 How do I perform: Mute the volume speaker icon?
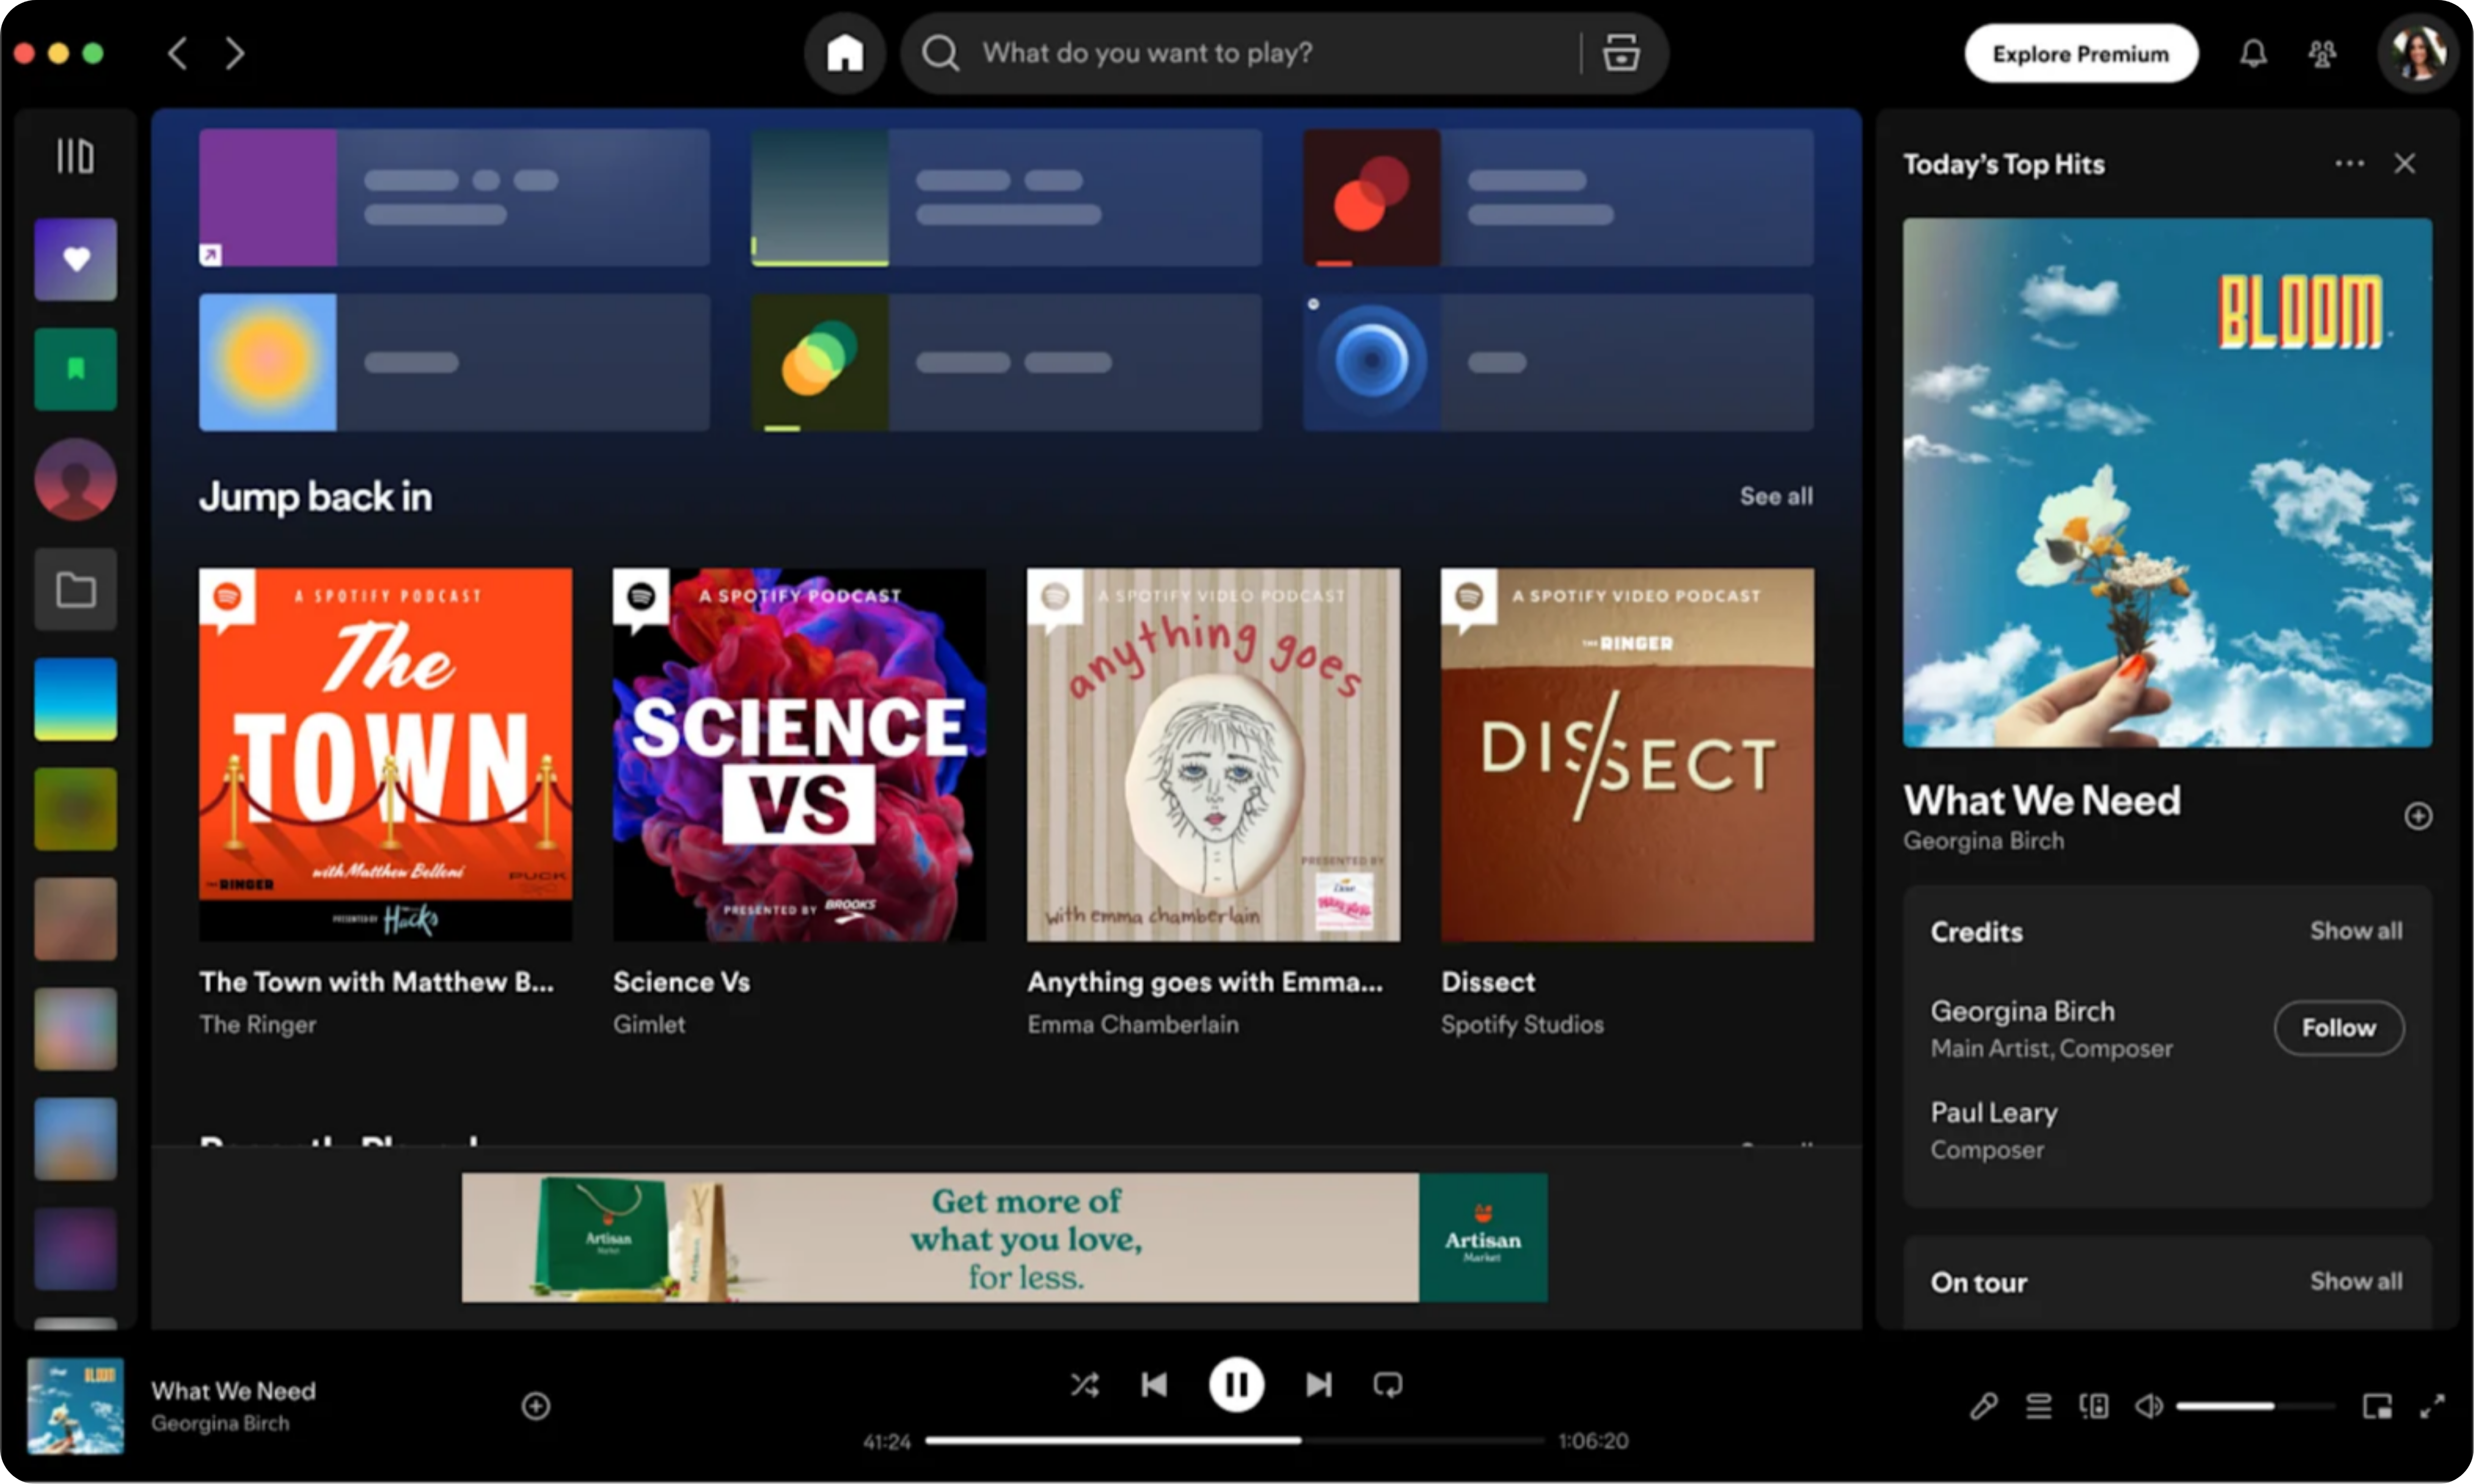tap(2148, 1408)
